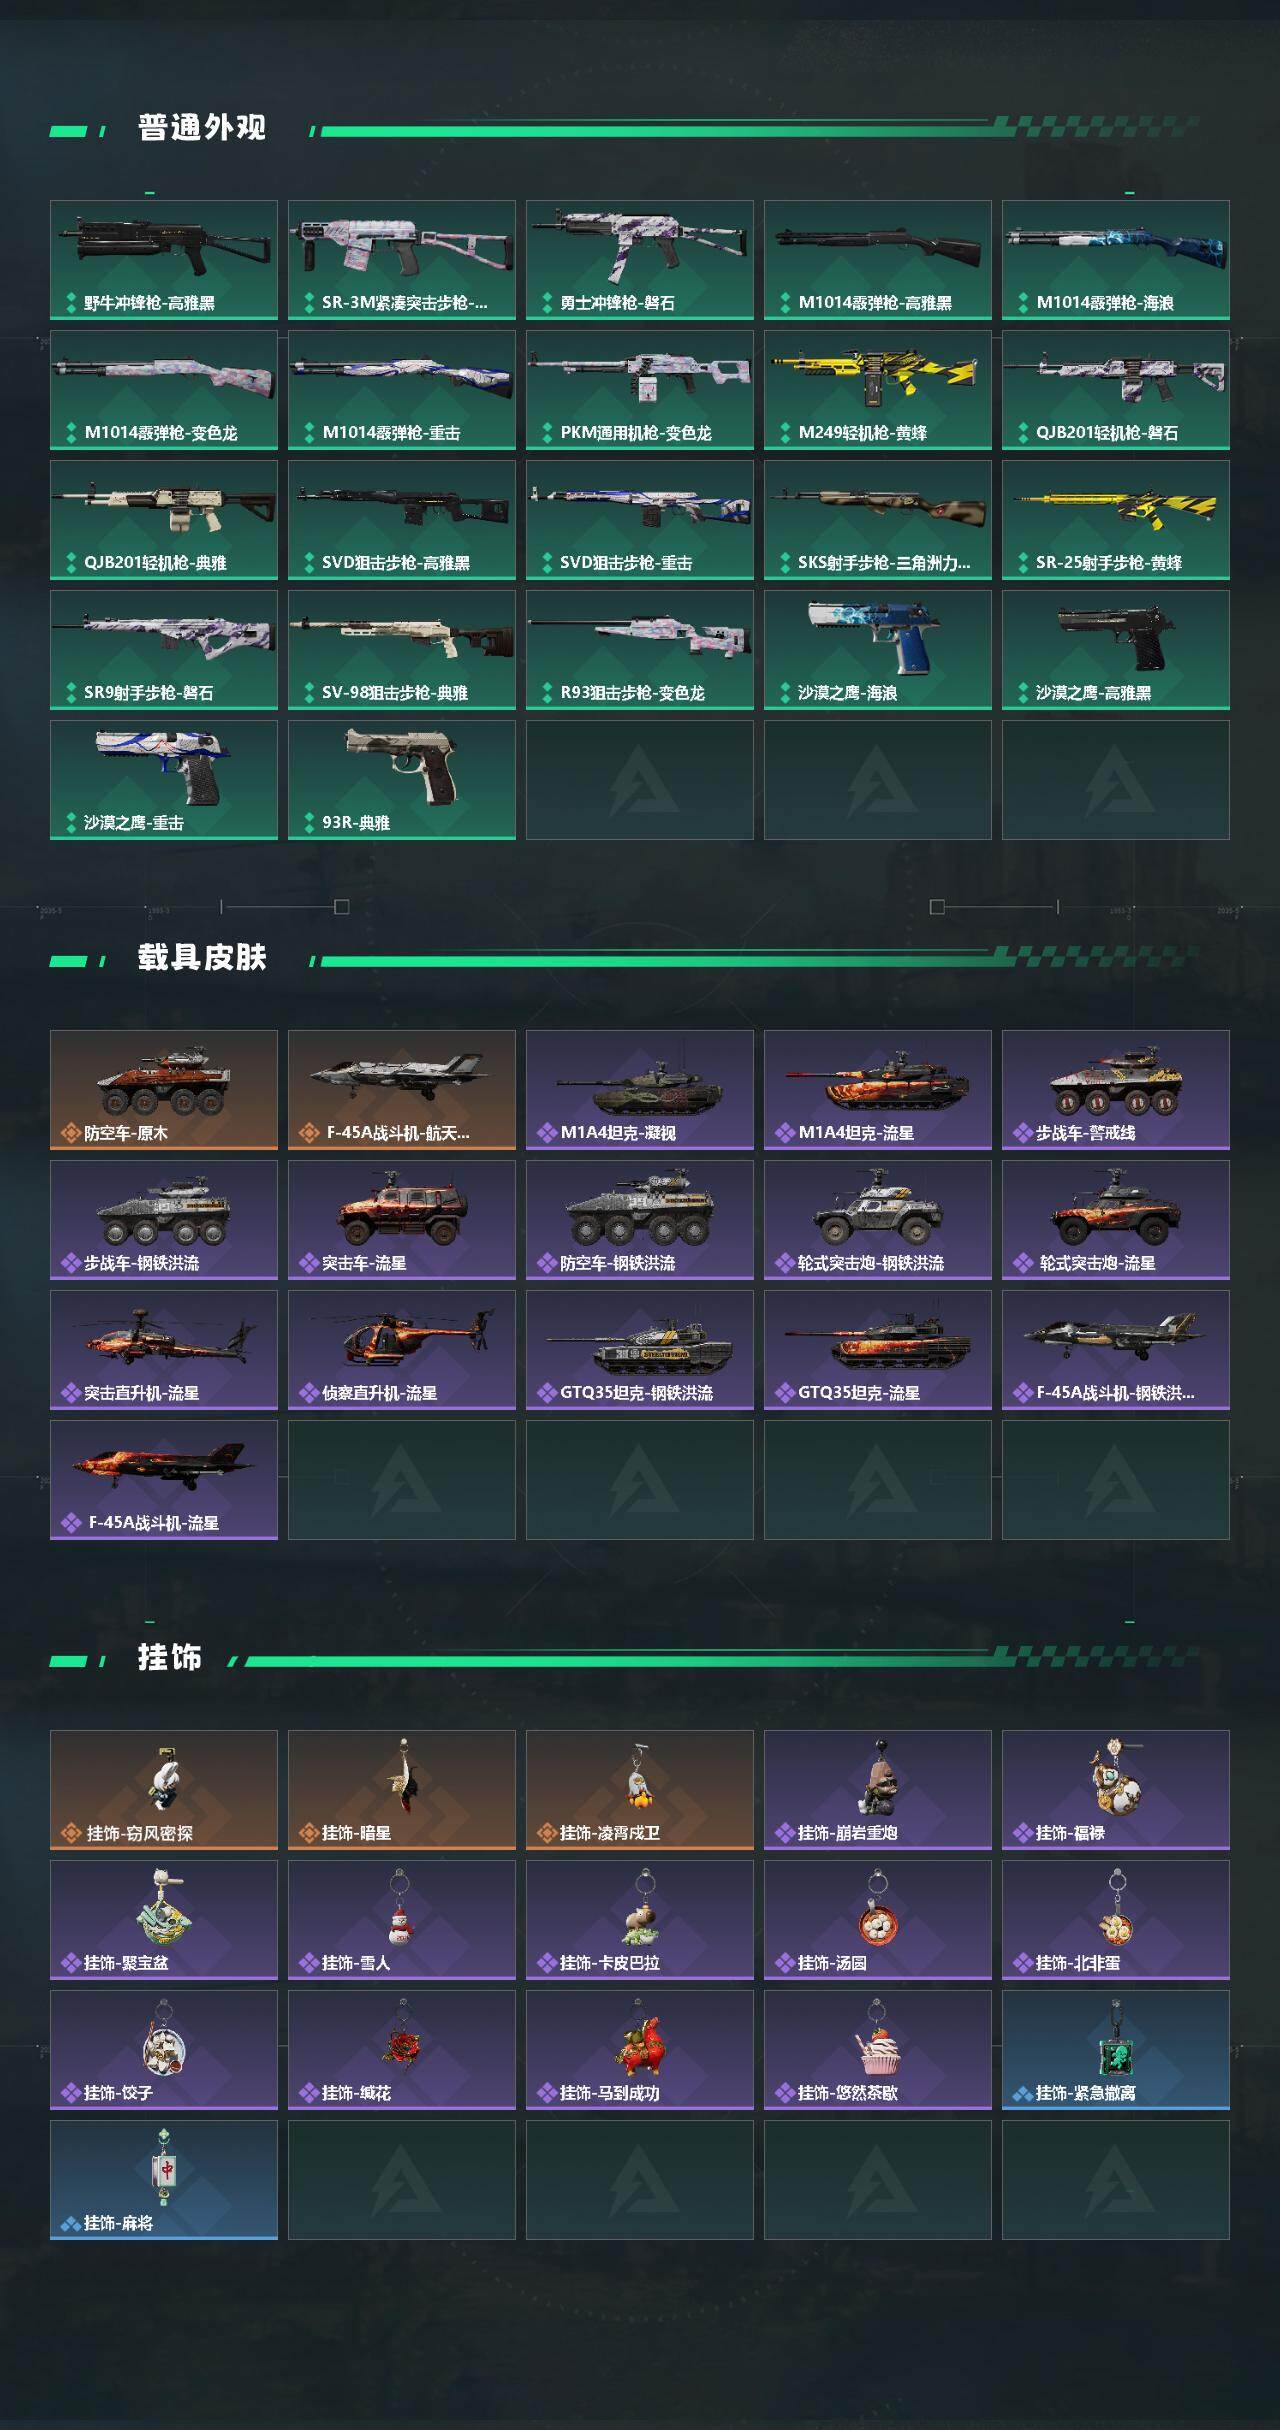The image size is (1280, 2430).
Task: Click the 轮式突击炮-流星 vehicle skin
Action: (1116, 1220)
